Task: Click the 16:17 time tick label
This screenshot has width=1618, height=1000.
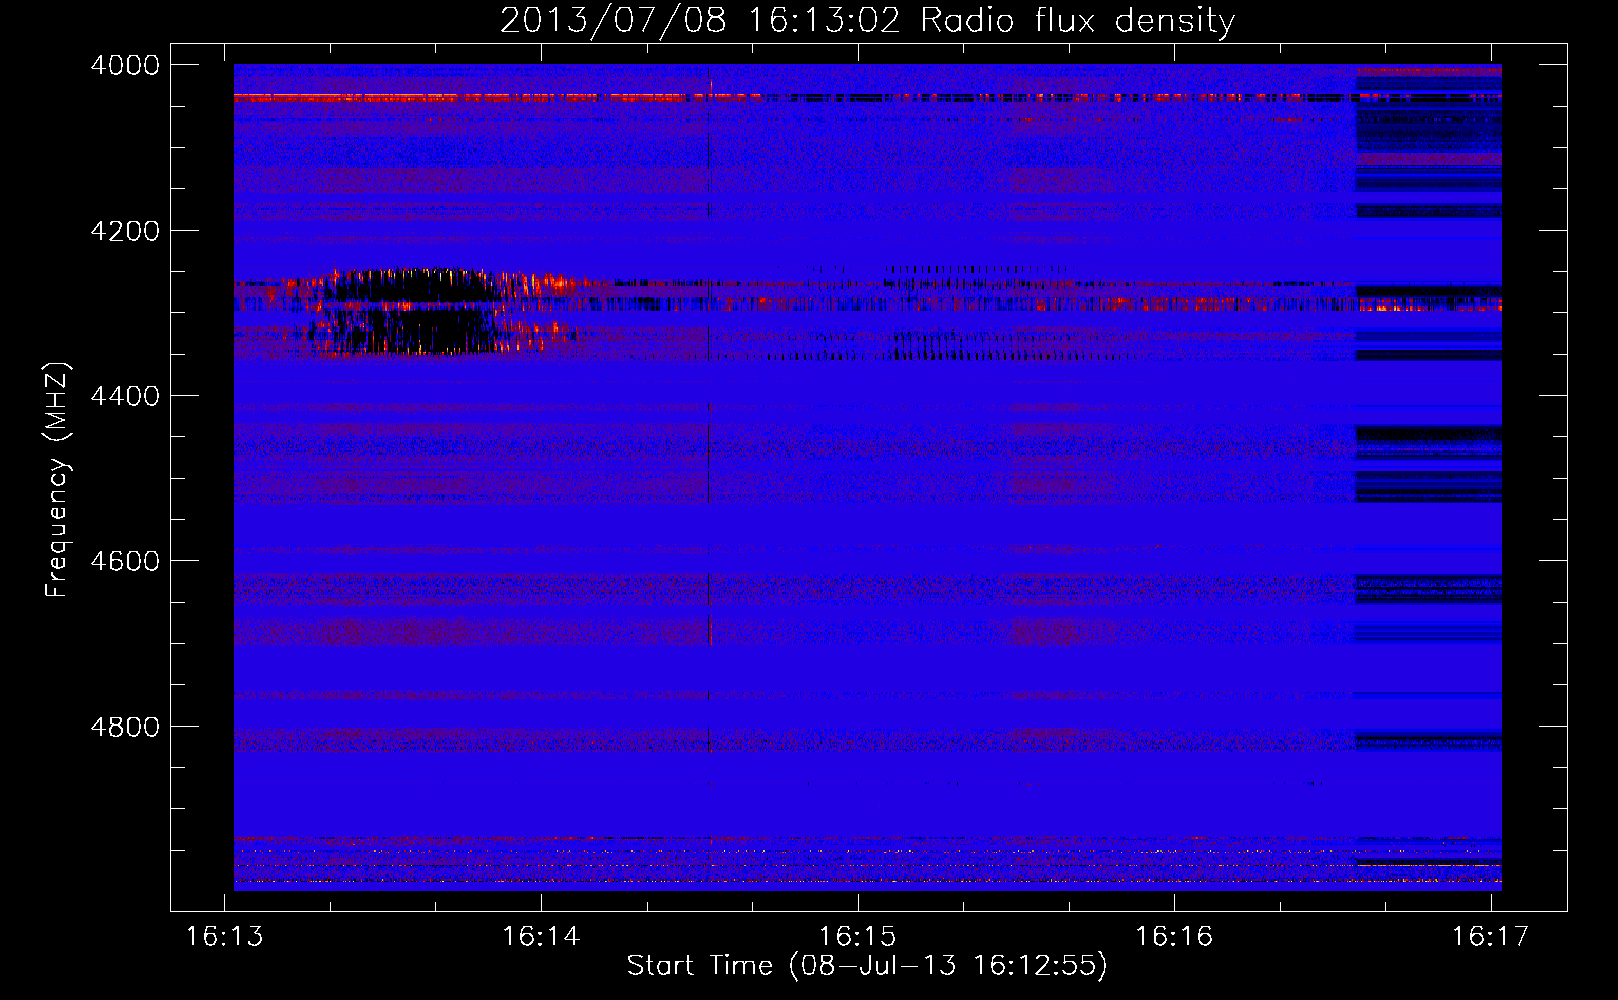Action: [x=1490, y=936]
